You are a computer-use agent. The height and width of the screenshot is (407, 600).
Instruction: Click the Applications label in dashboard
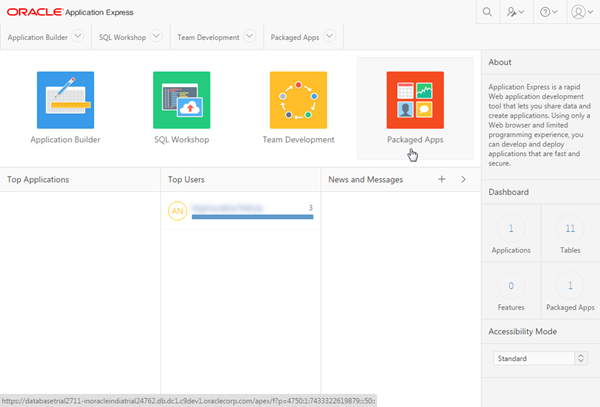[x=511, y=250]
